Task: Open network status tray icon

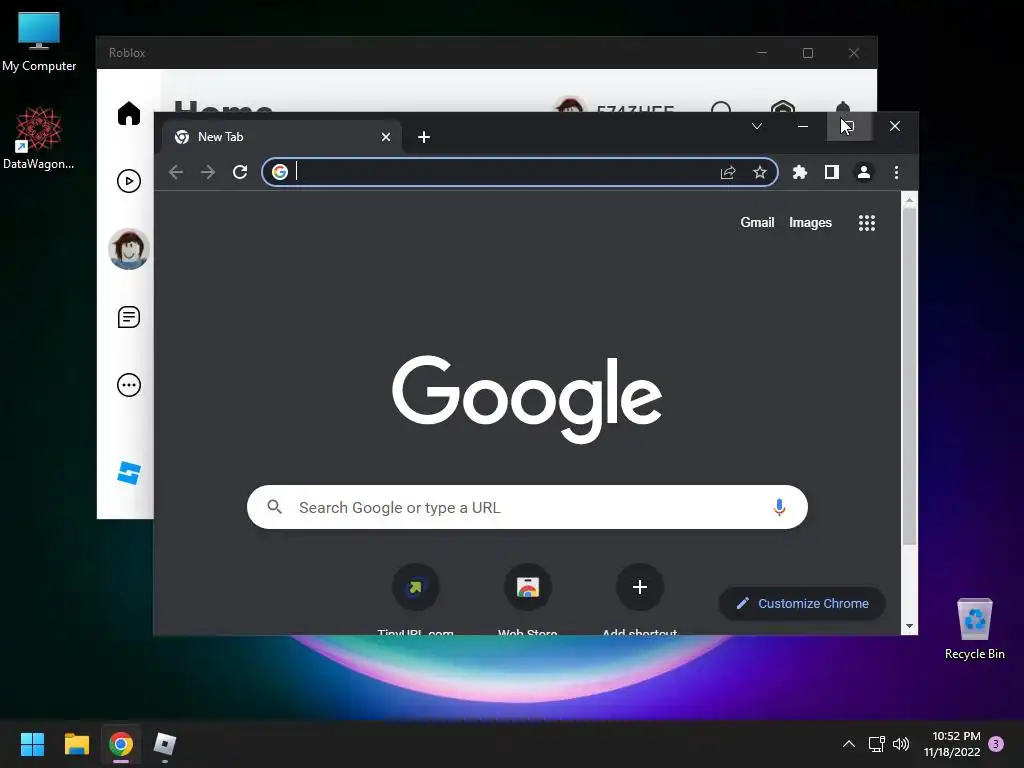Action: [x=876, y=744]
